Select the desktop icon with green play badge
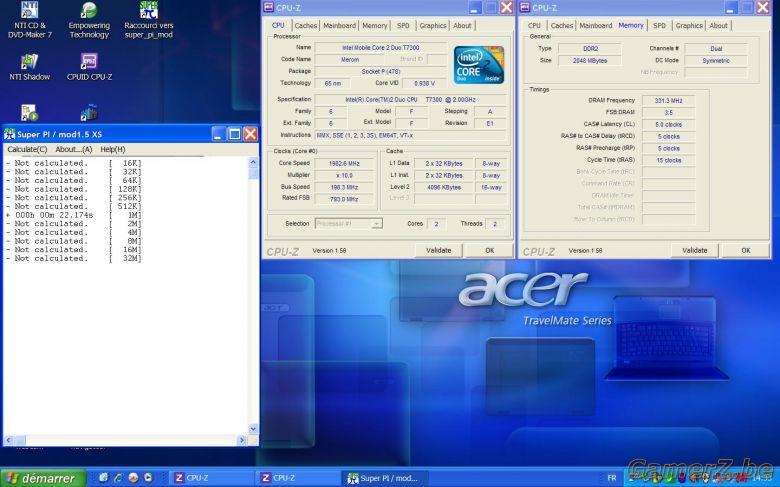The image size is (780, 487). point(29,113)
